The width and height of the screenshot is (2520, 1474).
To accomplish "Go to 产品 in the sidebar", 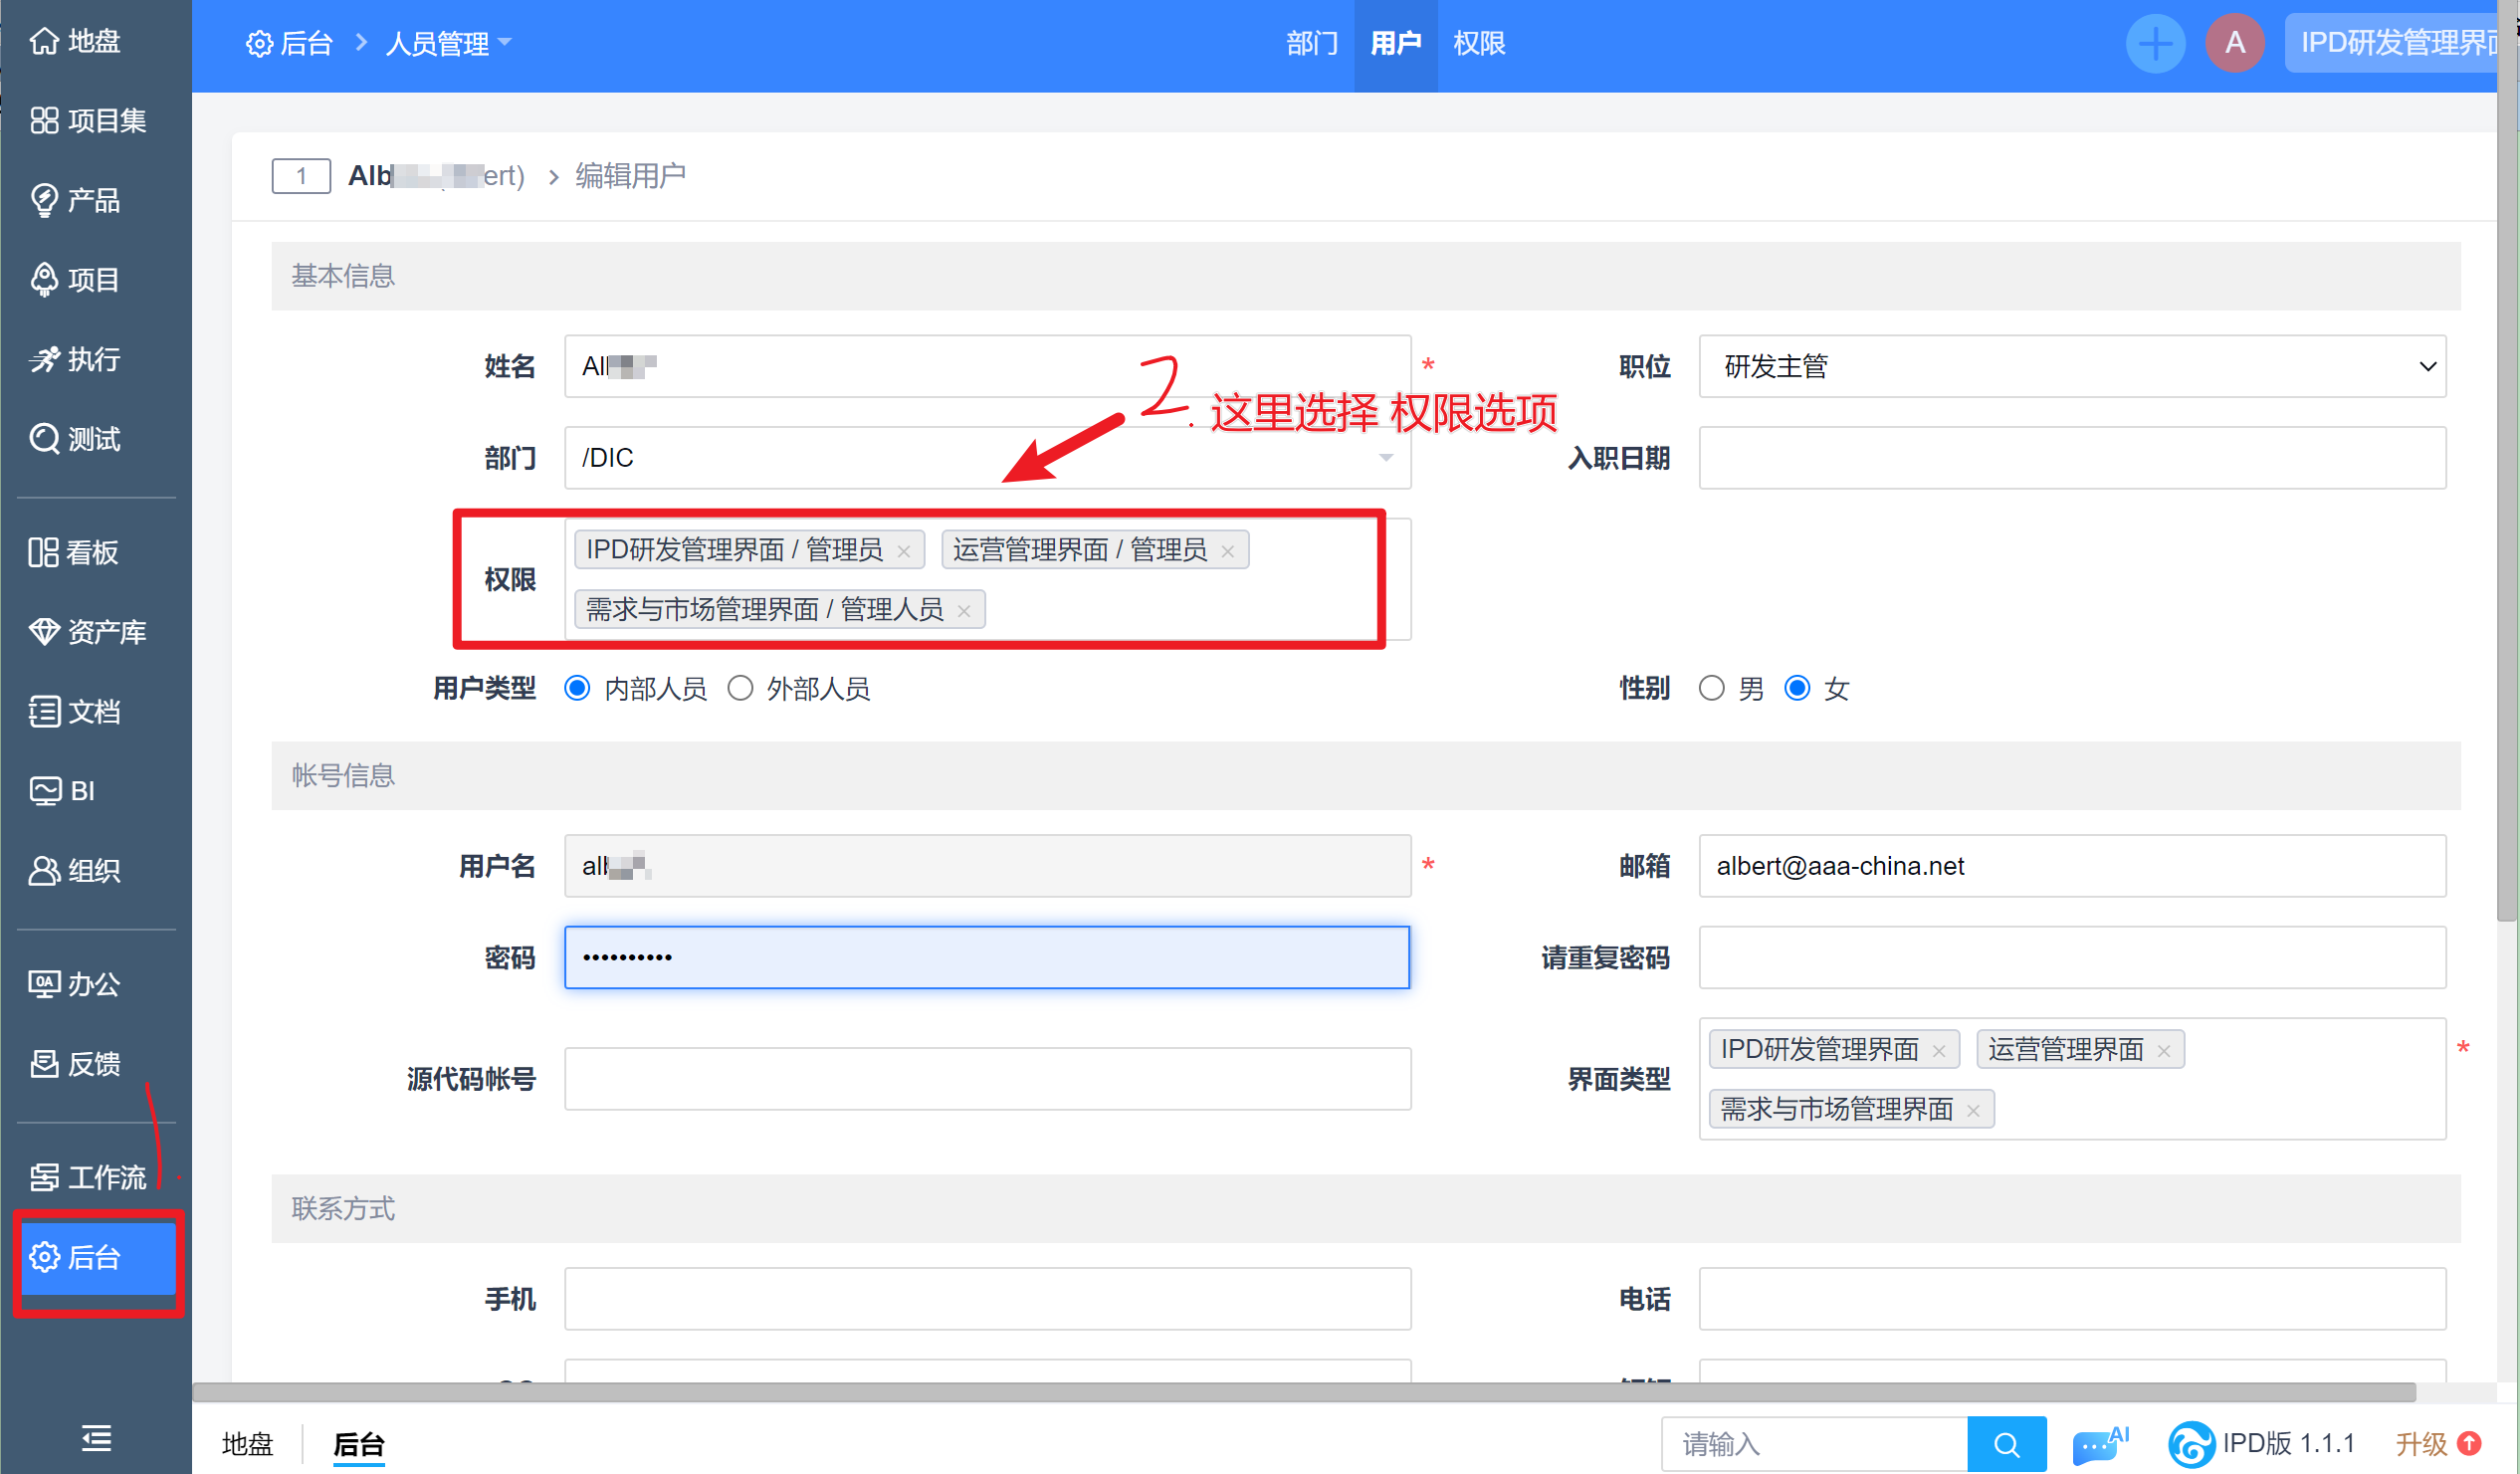I will tap(76, 200).
